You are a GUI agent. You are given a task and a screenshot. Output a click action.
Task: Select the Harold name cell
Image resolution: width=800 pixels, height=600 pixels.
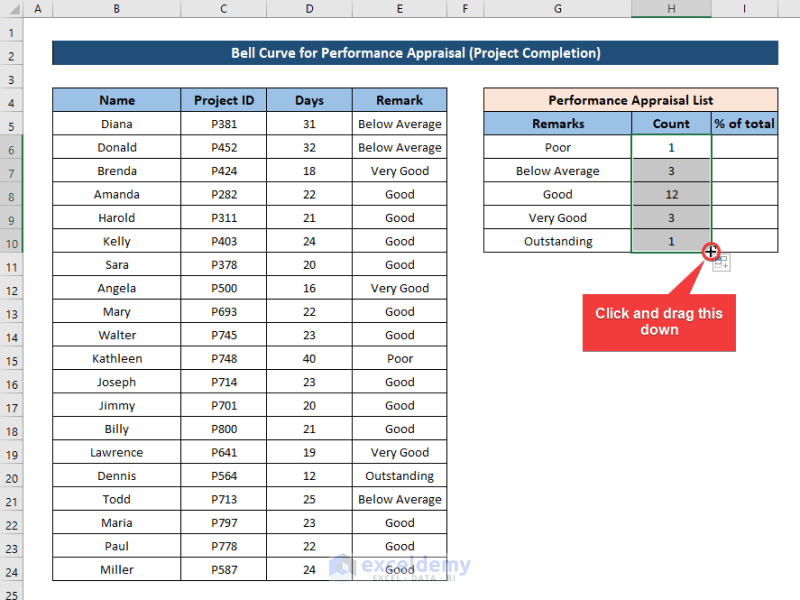point(116,218)
